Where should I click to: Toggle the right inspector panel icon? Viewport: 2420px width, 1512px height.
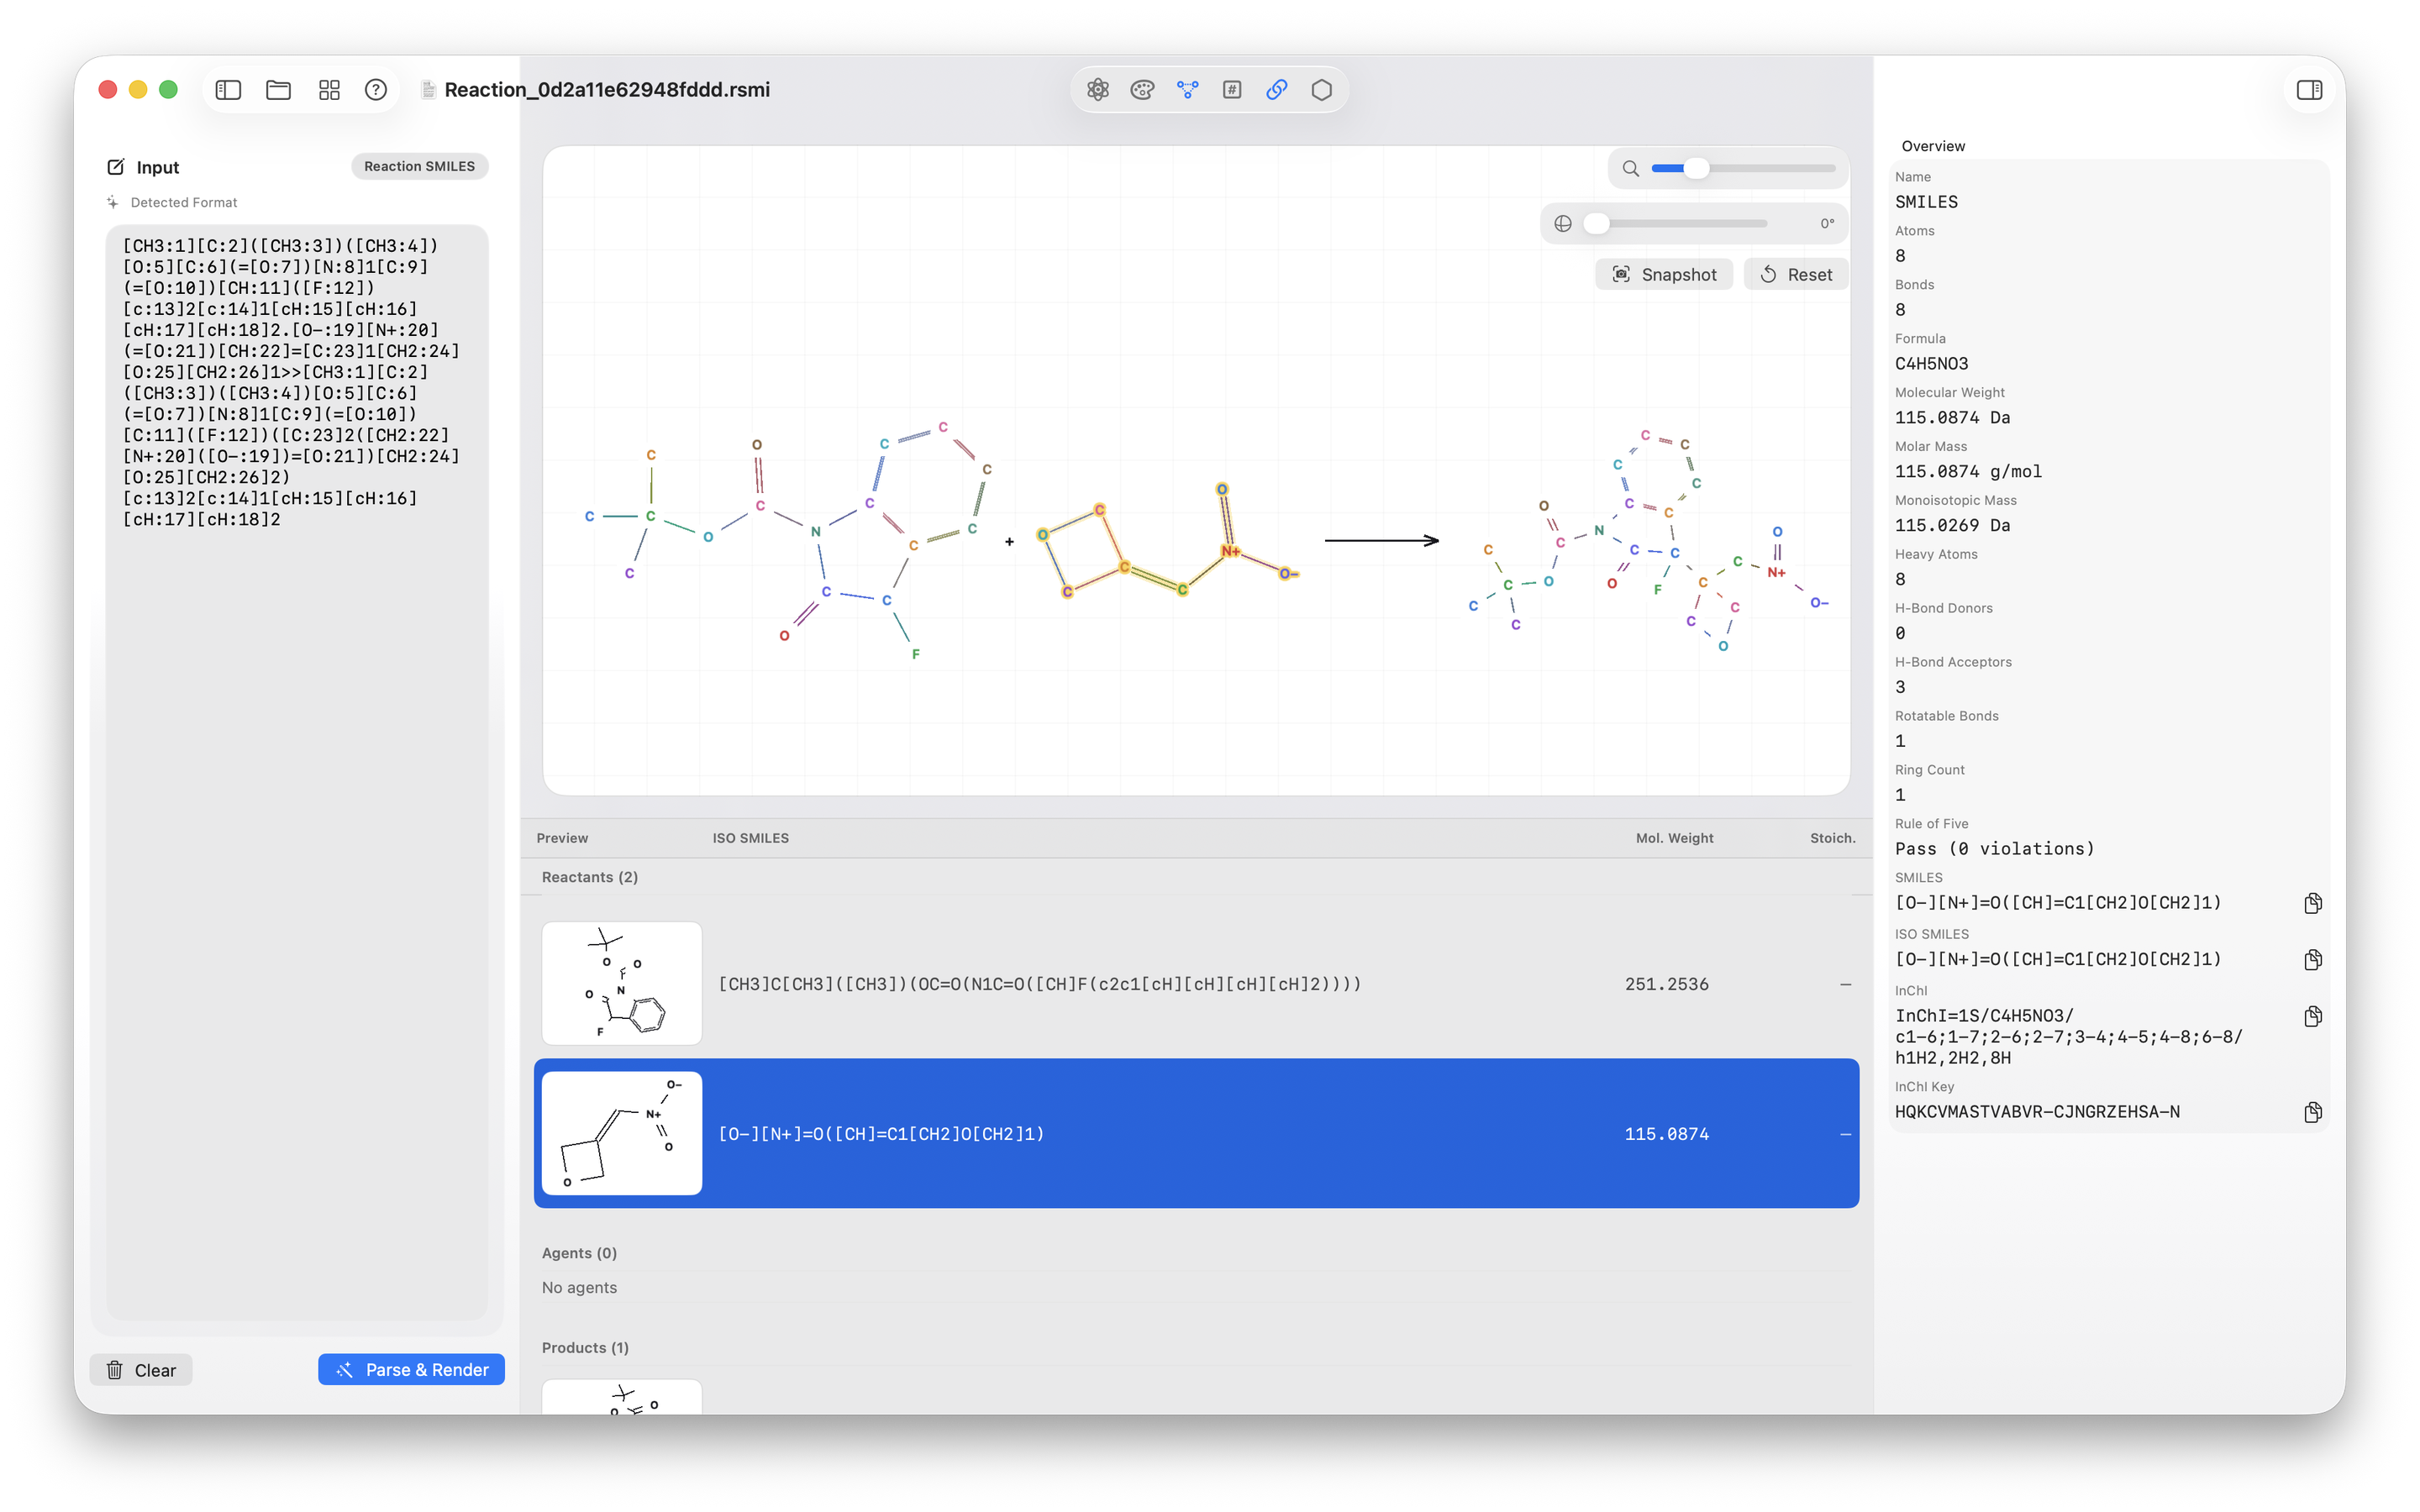coord(2309,90)
